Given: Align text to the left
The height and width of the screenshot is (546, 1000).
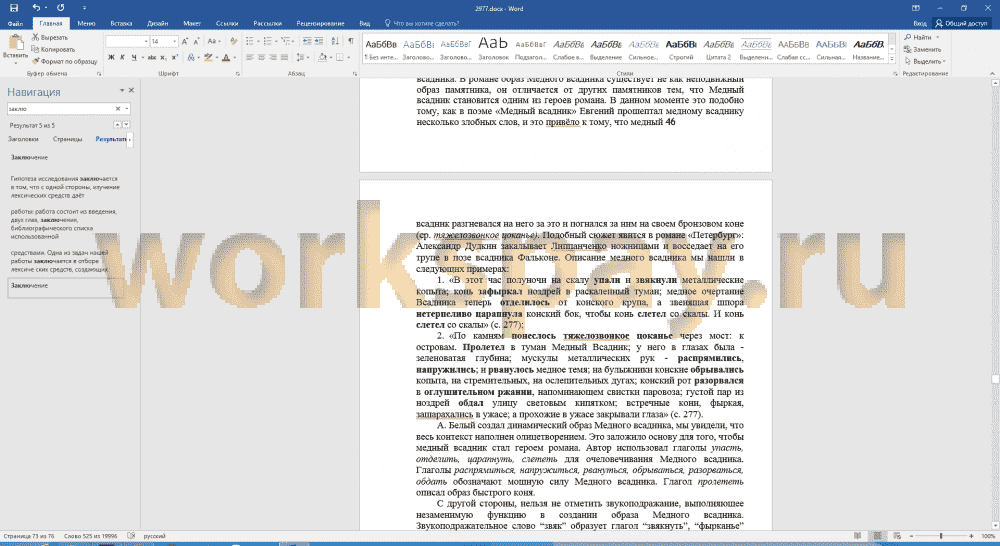Looking at the screenshot, I should (x=250, y=57).
